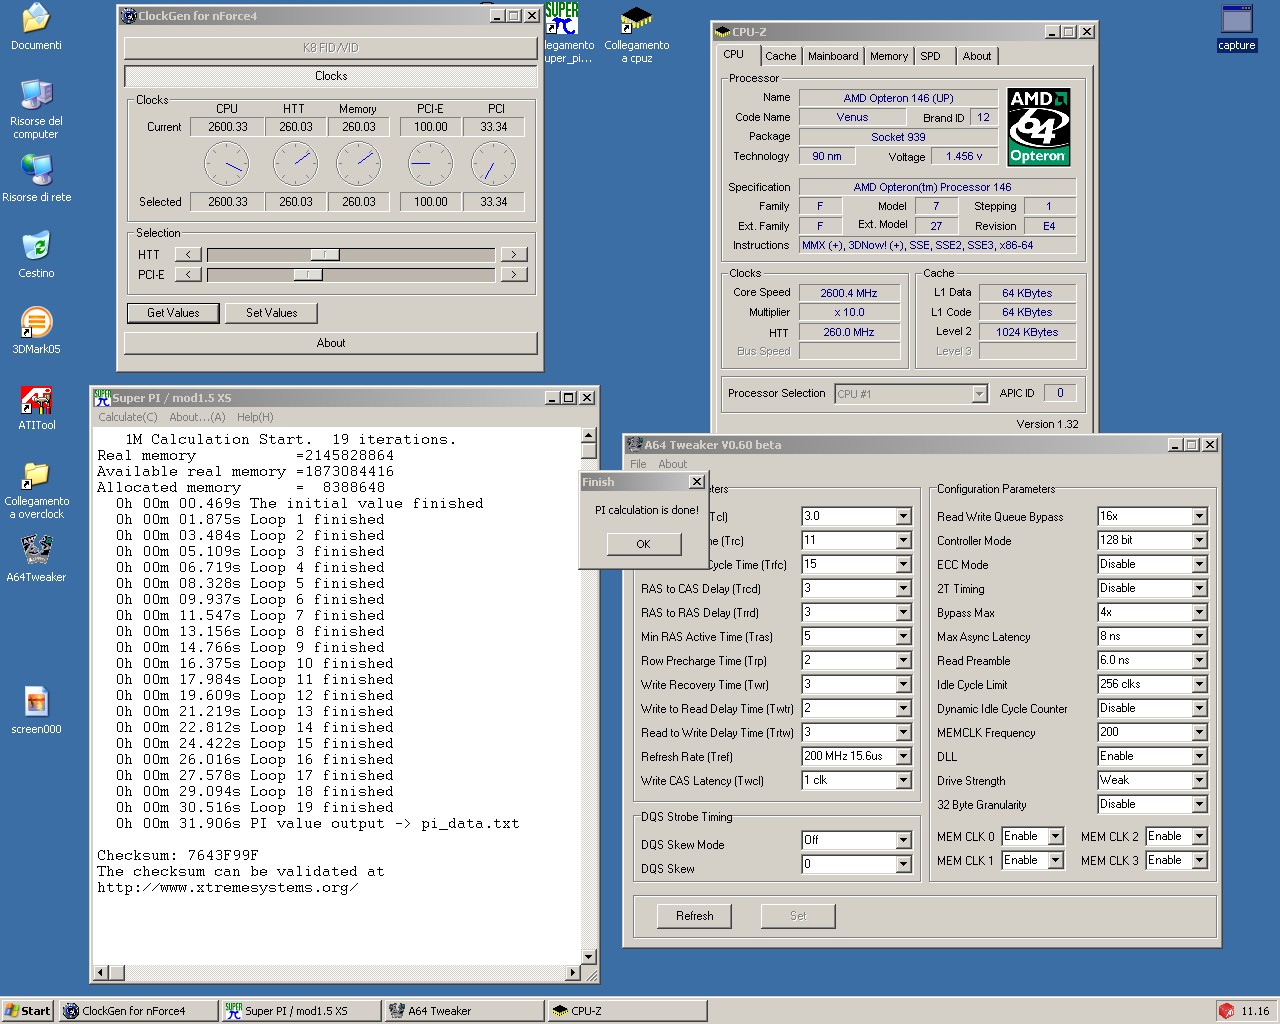Open the About menu in A64 Tweaker

[x=673, y=464]
